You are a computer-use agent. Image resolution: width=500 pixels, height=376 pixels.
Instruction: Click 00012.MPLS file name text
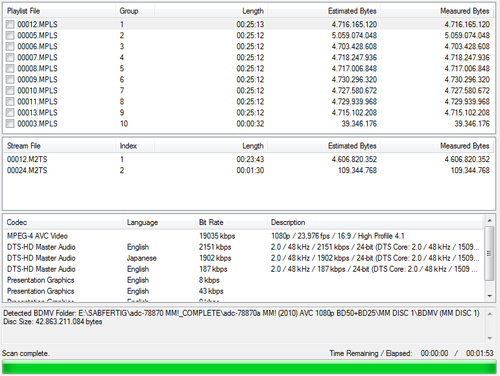tap(37, 24)
